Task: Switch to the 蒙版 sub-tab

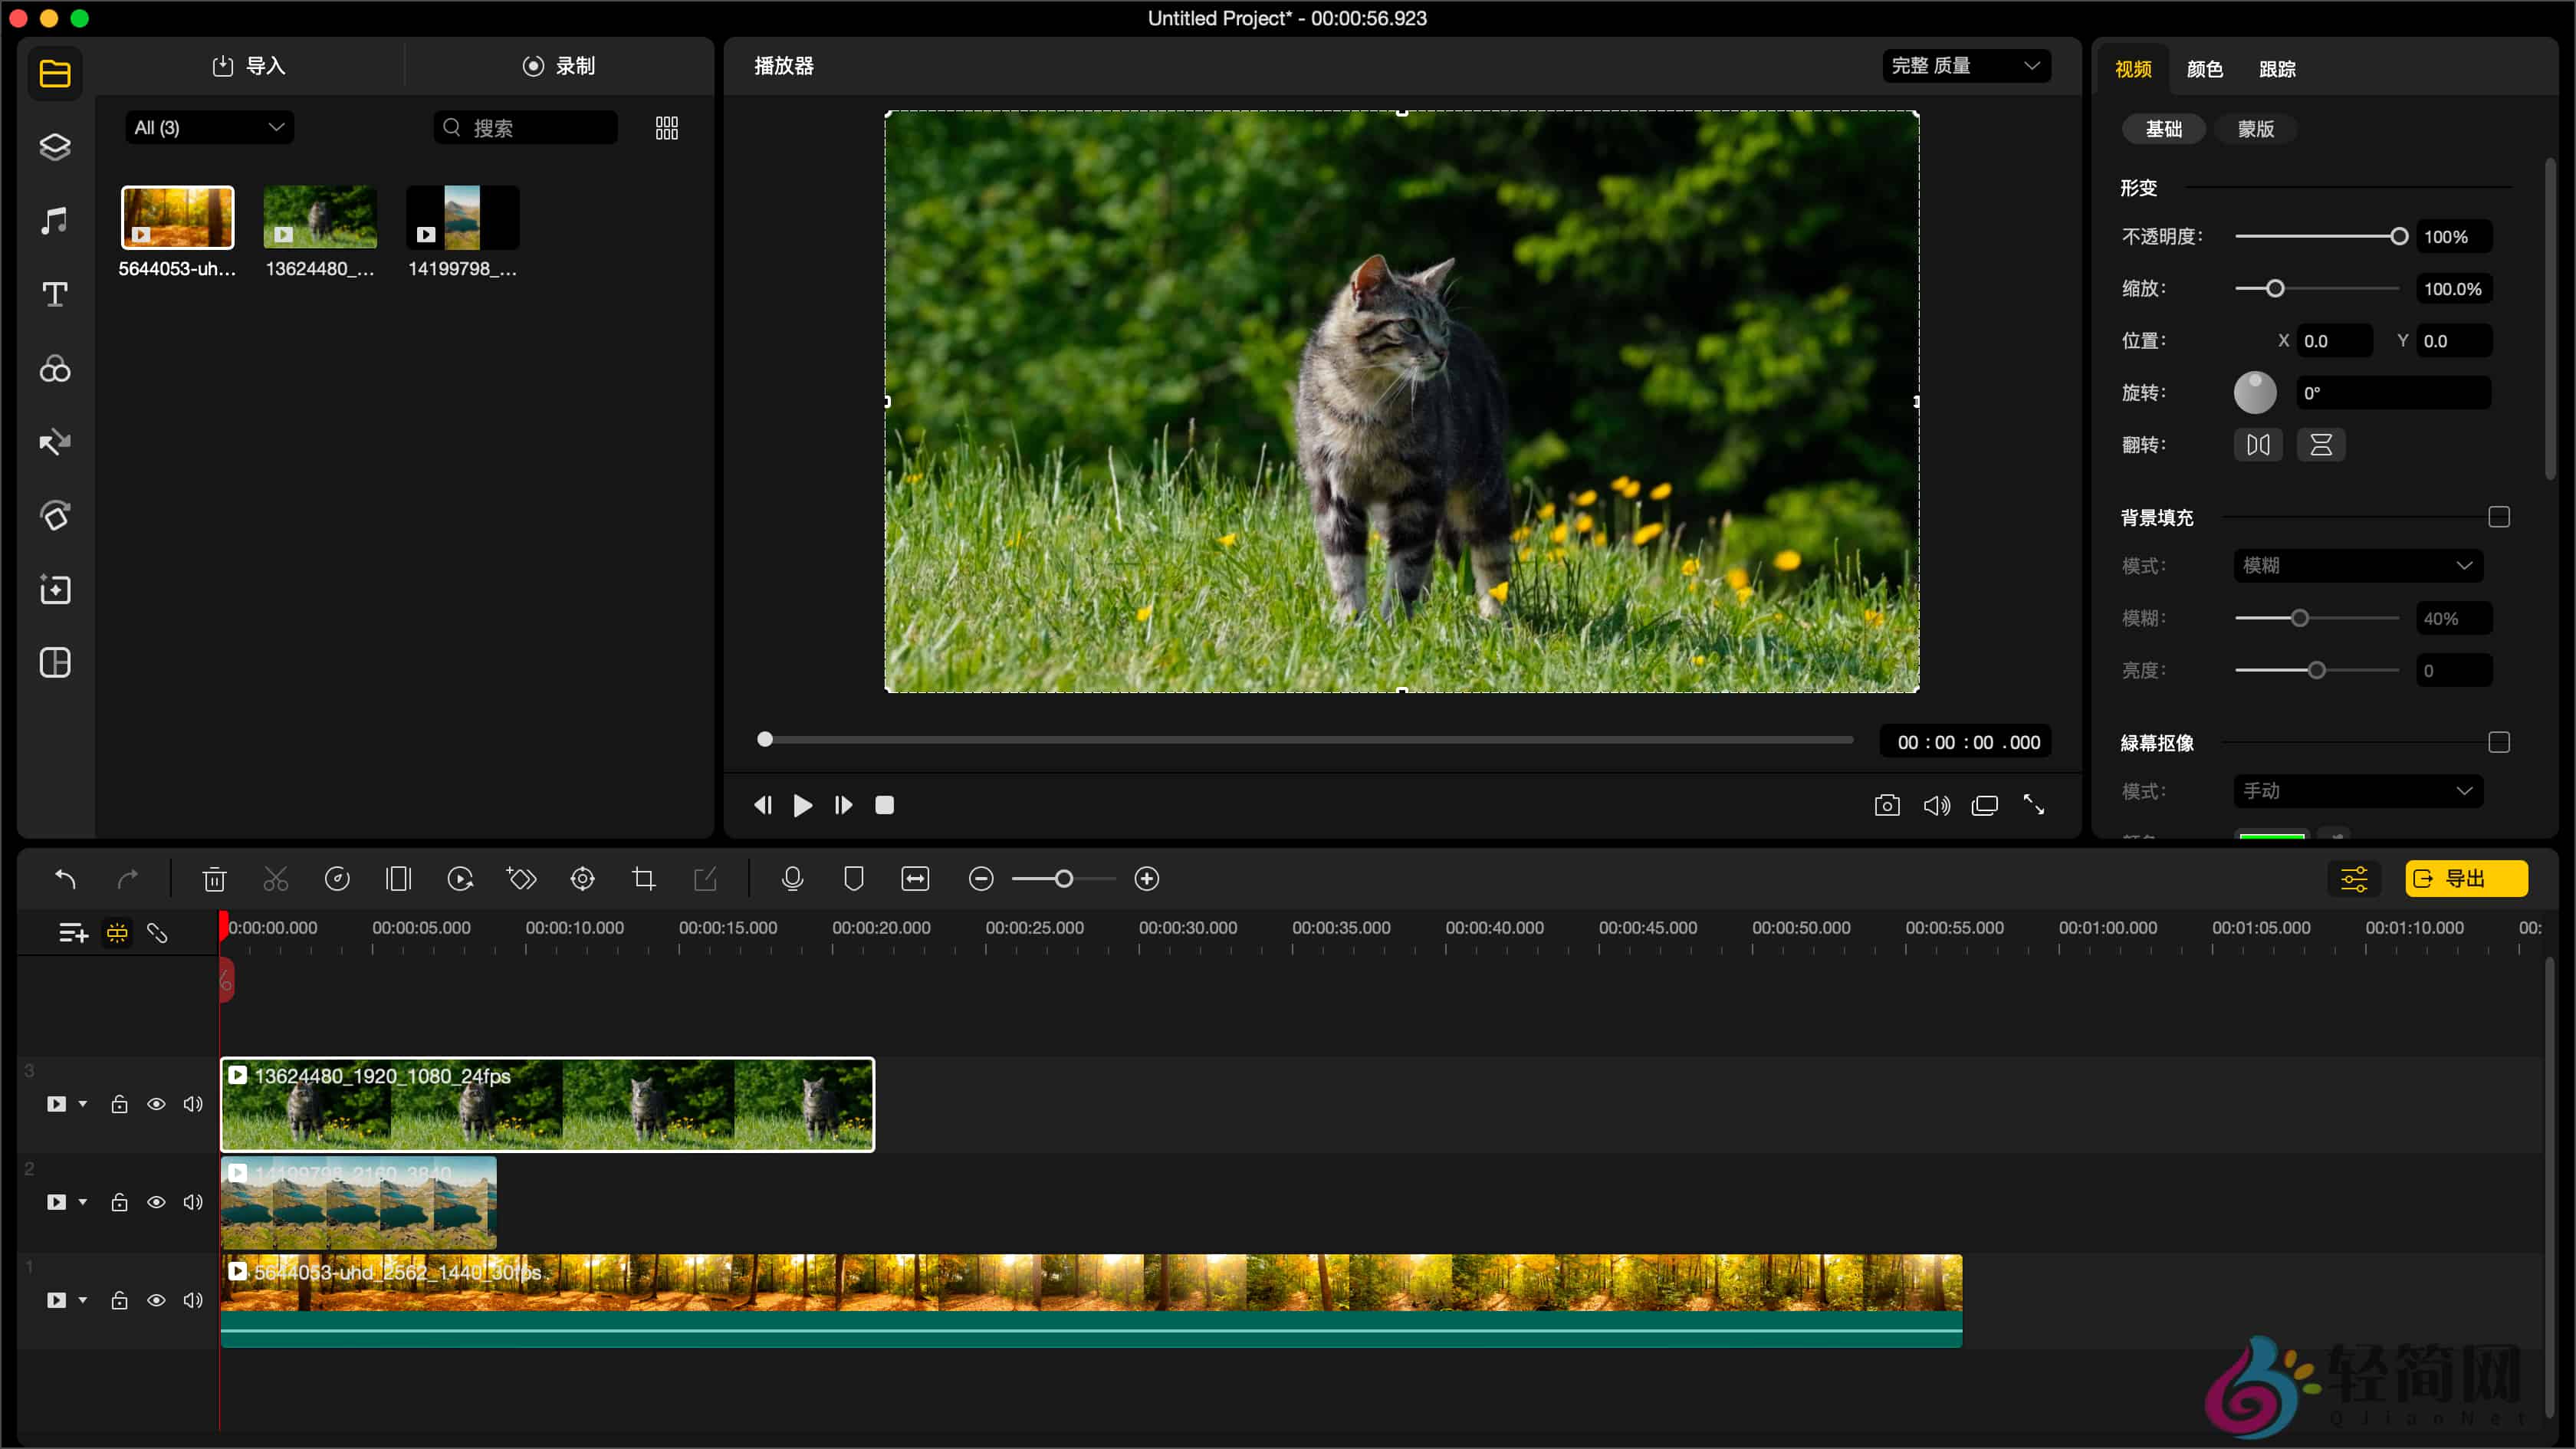Action: (2256, 129)
